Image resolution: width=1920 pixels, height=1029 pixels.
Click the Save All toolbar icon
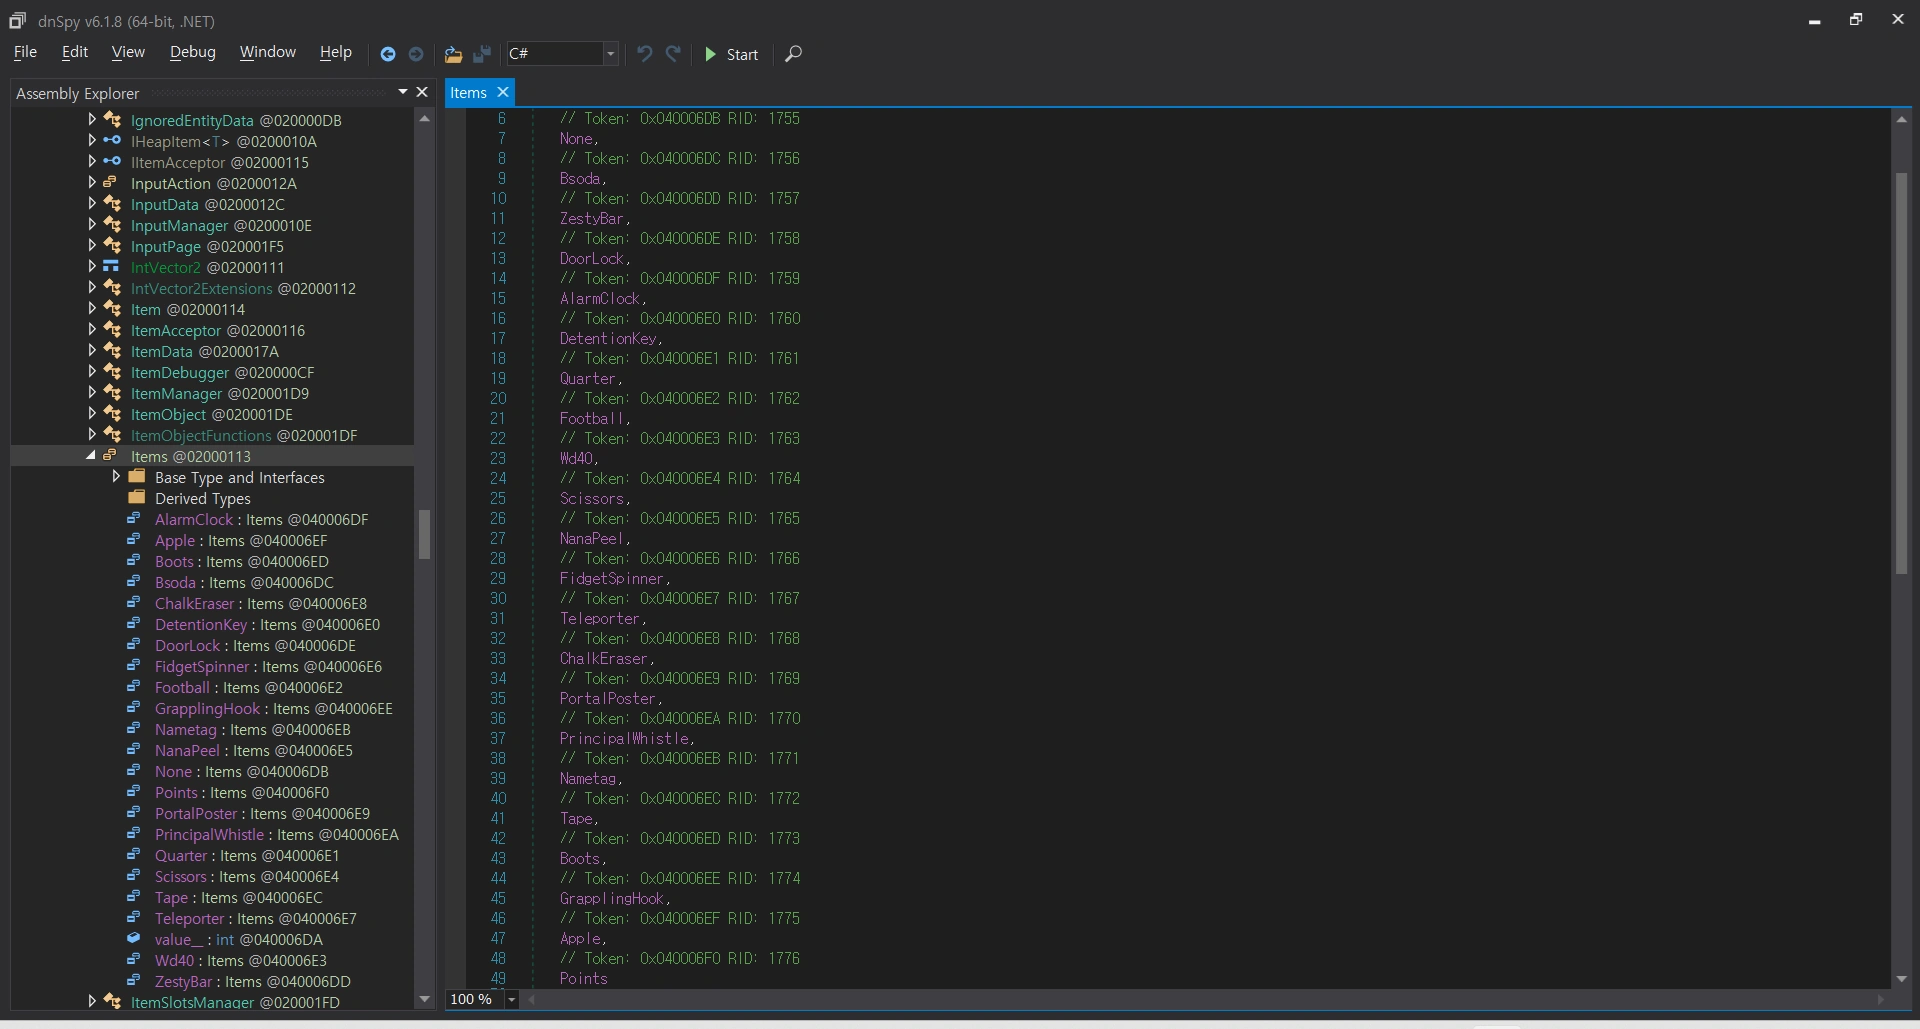click(x=482, y=54)
